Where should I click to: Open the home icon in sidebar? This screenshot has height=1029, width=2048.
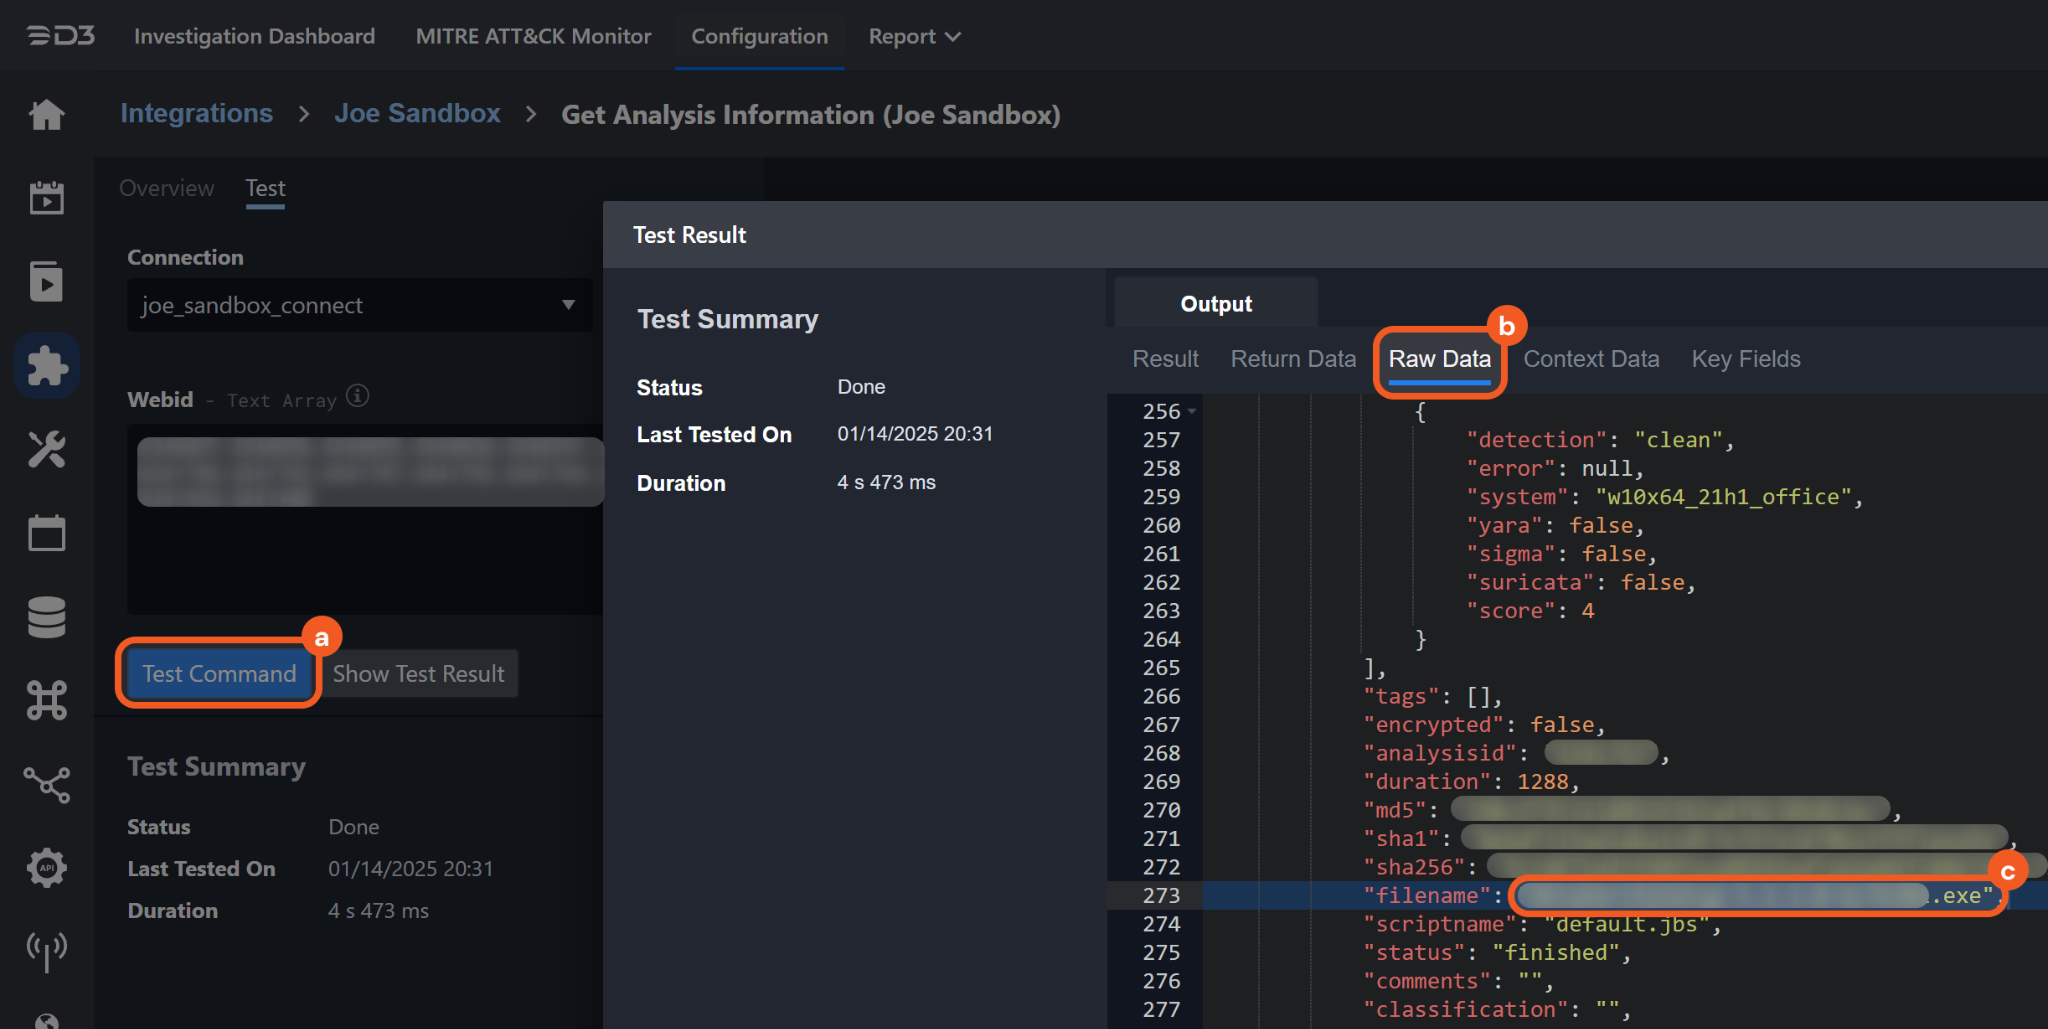pyautogui.click(x=46, y=115)
